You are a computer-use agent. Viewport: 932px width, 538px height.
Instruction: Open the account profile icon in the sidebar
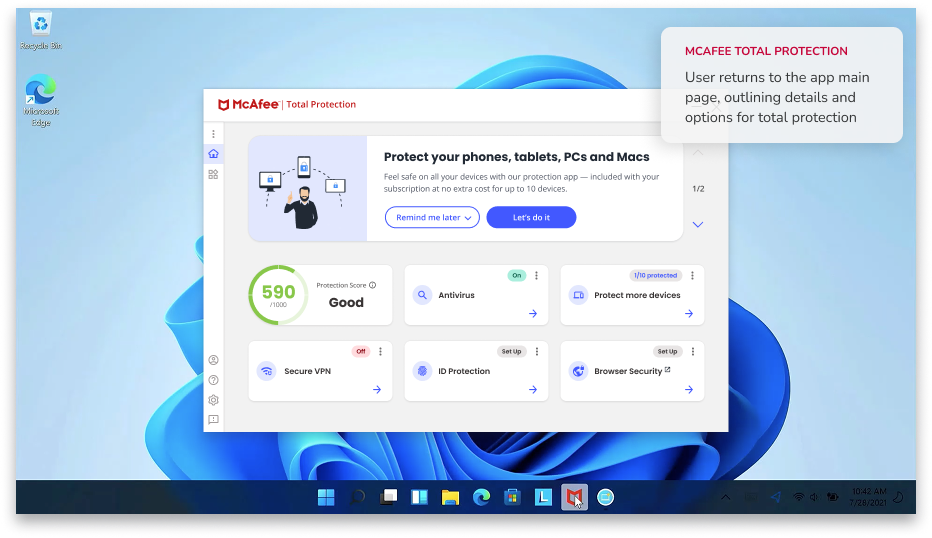[x=213, y=360]
